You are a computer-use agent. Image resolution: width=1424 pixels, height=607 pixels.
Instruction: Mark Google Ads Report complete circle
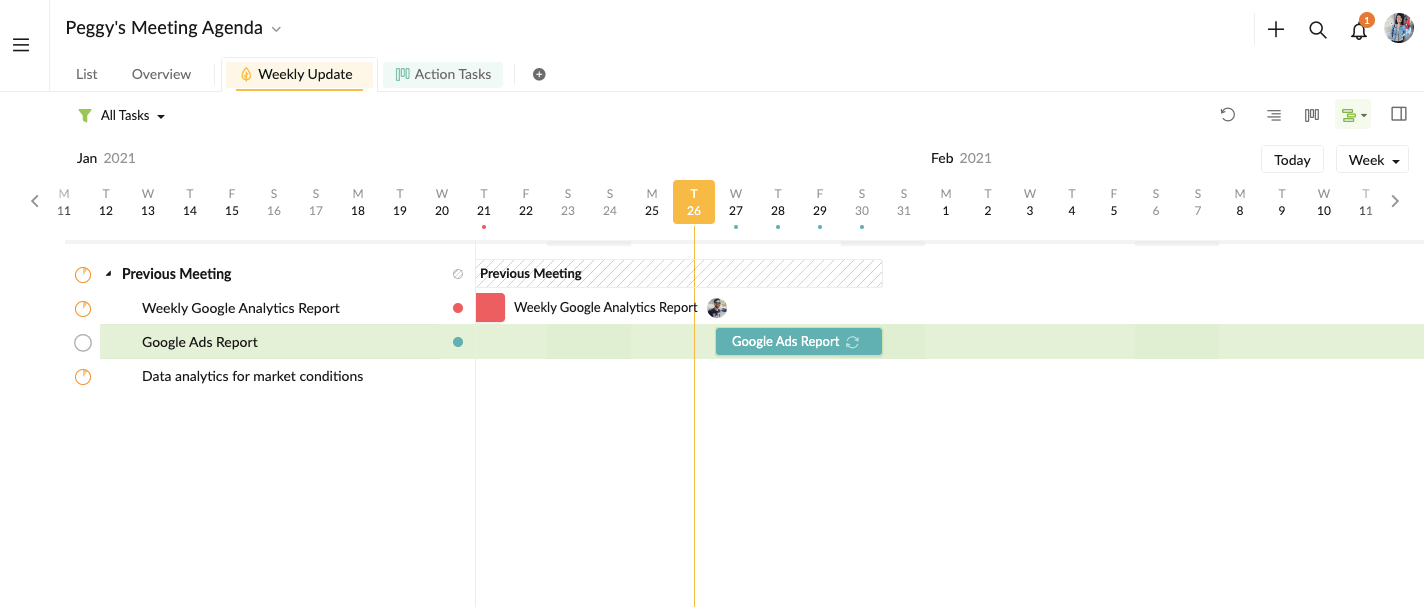tap(83, 343)
